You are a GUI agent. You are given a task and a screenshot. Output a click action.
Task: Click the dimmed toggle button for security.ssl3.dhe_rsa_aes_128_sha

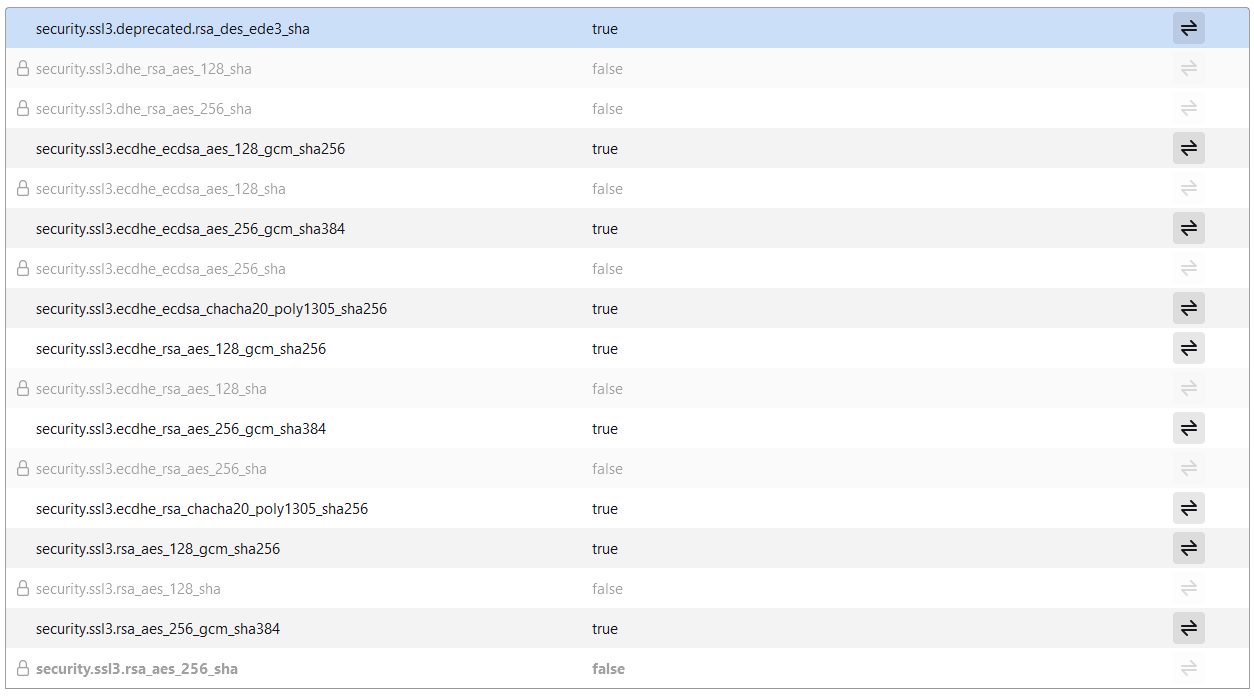1189,69
